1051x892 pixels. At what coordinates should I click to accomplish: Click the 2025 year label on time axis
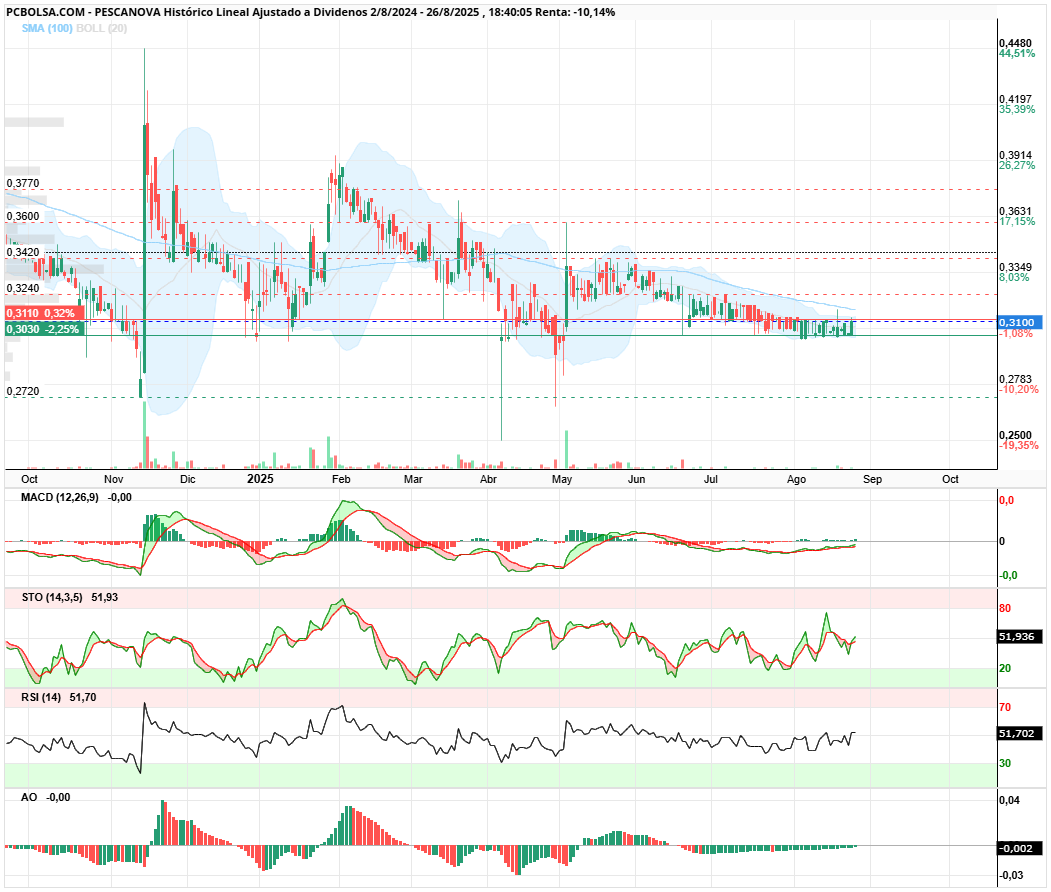tap(260, 479)
